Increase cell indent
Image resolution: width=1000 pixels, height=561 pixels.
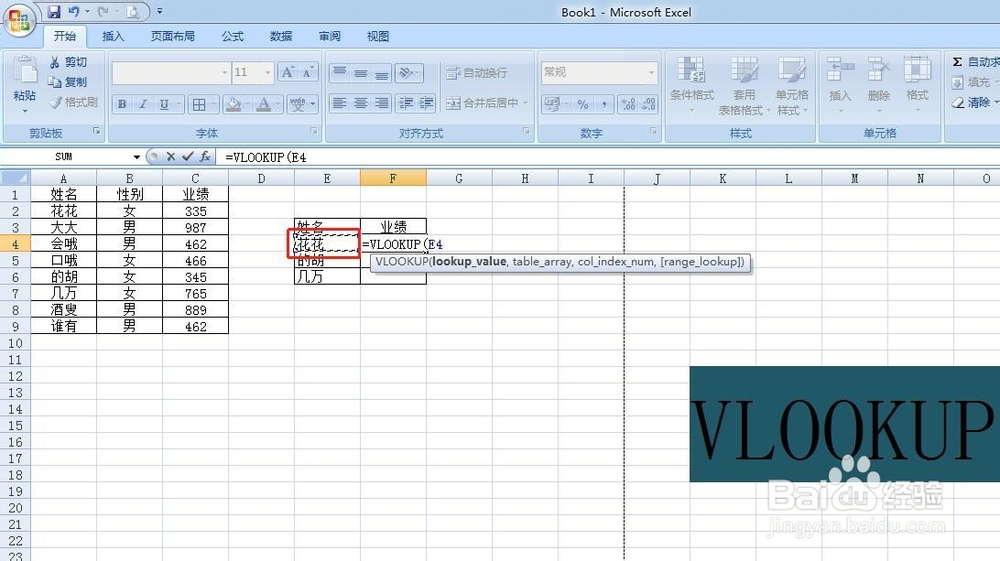pyautogui.click(x=426, y=103)
